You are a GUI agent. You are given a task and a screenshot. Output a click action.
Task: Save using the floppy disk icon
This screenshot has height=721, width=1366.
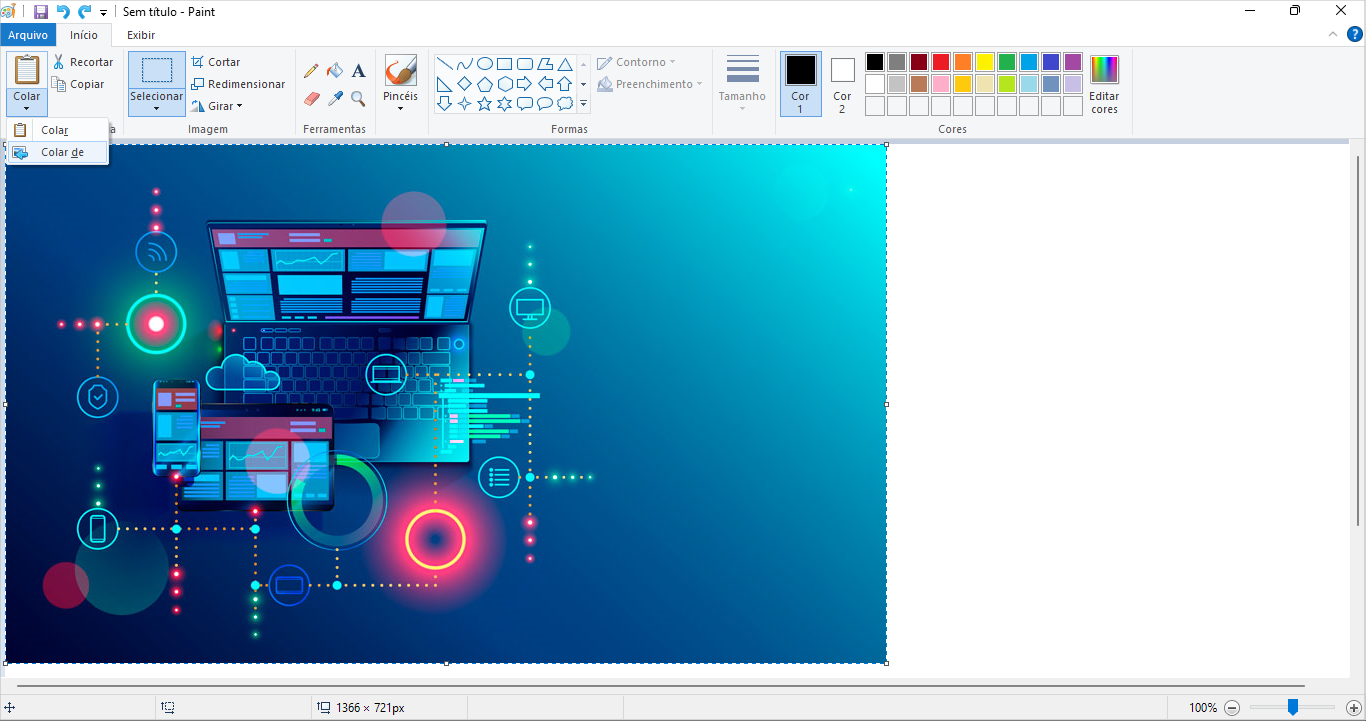point(41,12)
